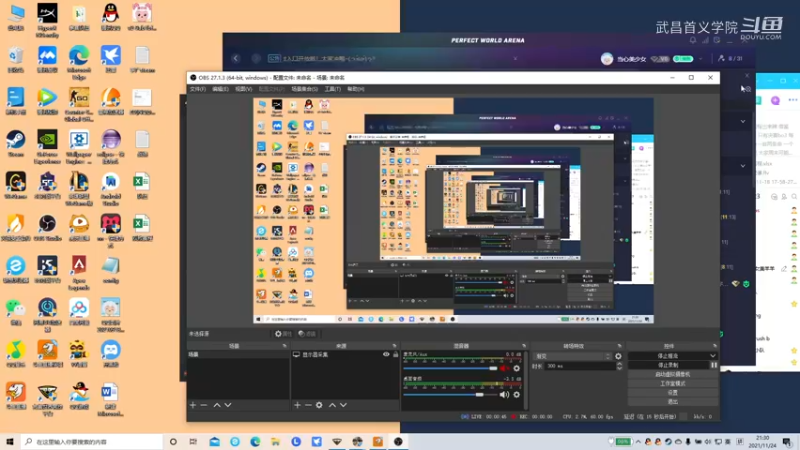Screen dimensions: 800x450
Task: Move source up in Sources panel
Action: [332, 405]
